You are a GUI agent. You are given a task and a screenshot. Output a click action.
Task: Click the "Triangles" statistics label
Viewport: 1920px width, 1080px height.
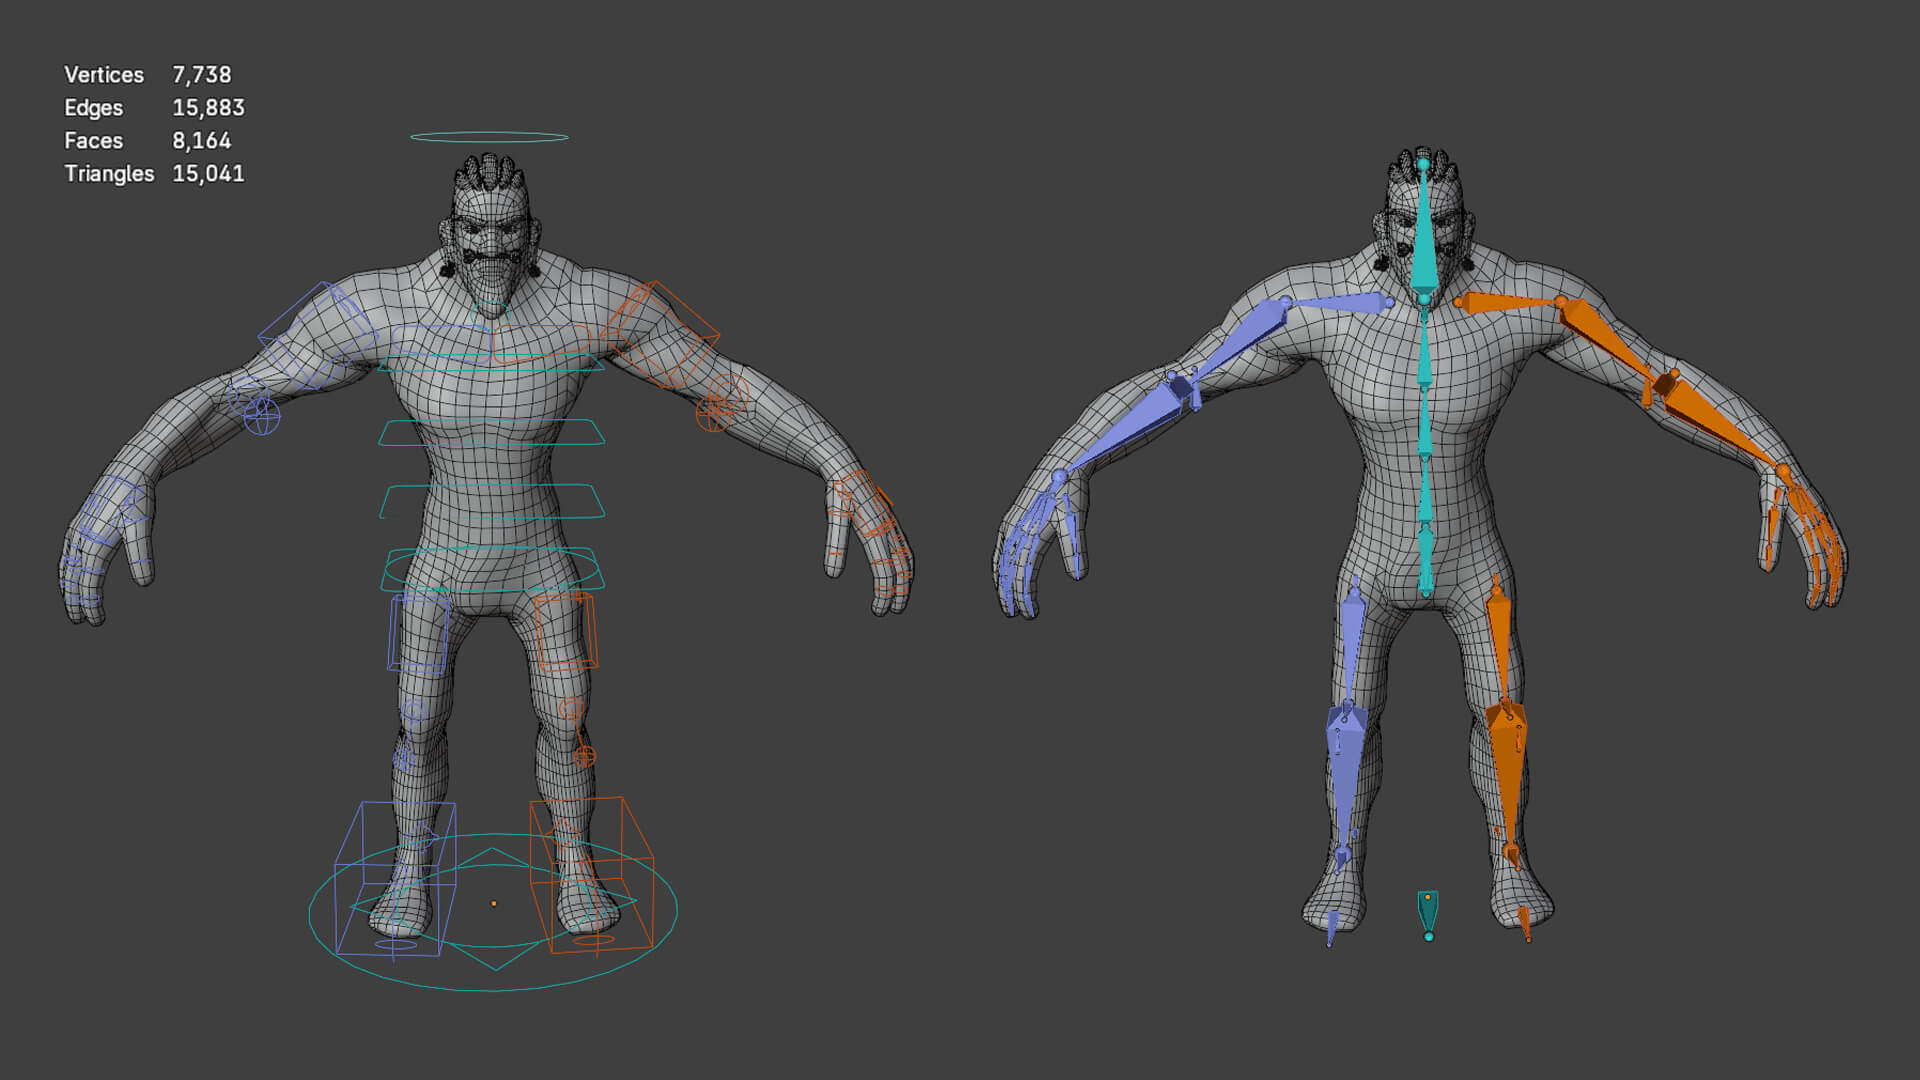109,174
